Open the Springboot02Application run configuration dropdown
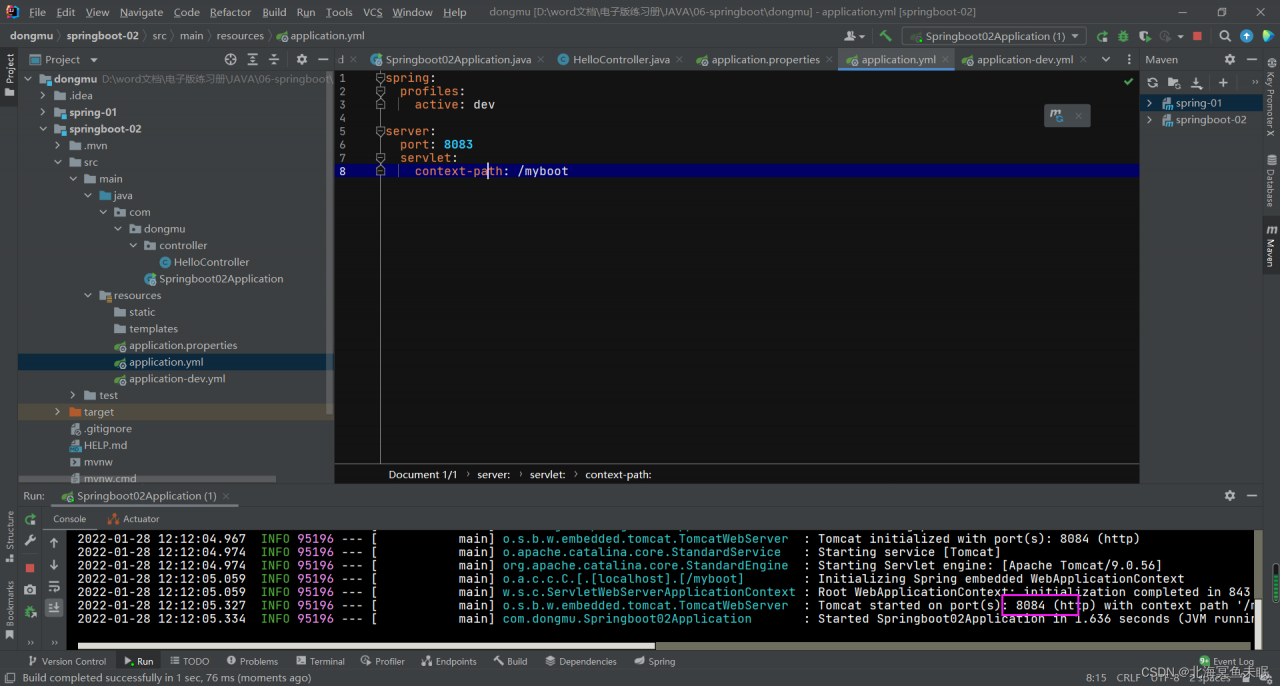Viewport: 1280px width, 686px height. pyautogui.click(x=993, y=36)
